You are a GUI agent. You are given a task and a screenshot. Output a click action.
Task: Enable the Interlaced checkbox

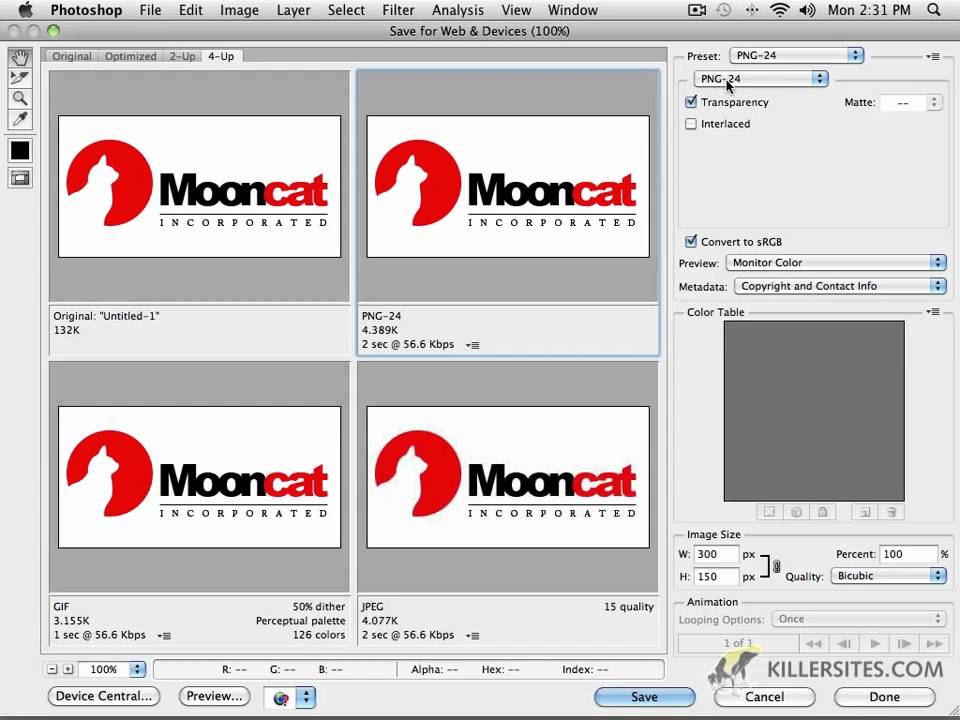[691, 124]
